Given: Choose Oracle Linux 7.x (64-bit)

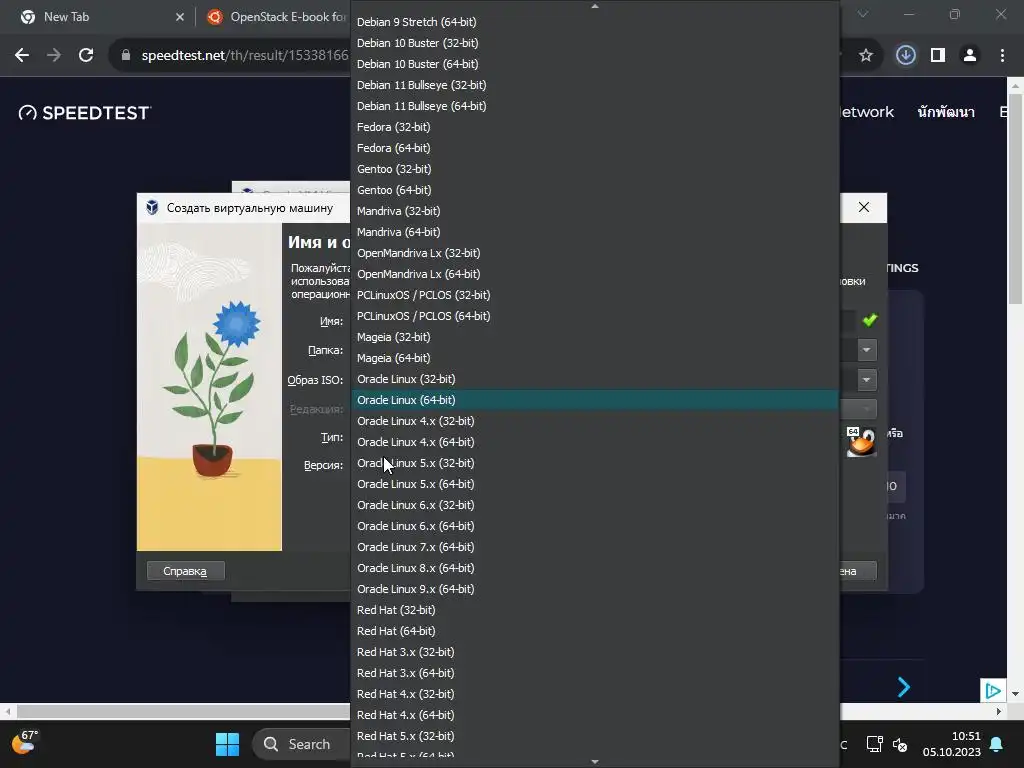Looking at the screenshot, I should tap(595, 547).
